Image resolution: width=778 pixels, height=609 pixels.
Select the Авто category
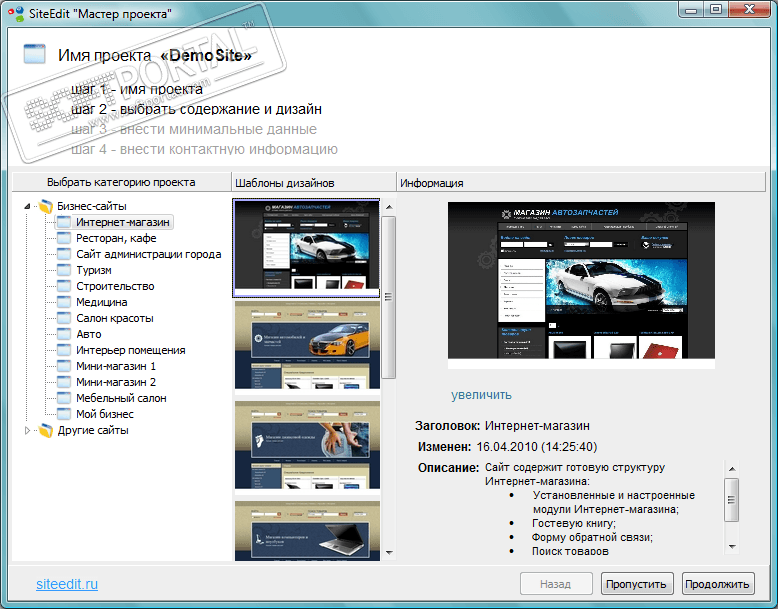(x=89, y=334)
